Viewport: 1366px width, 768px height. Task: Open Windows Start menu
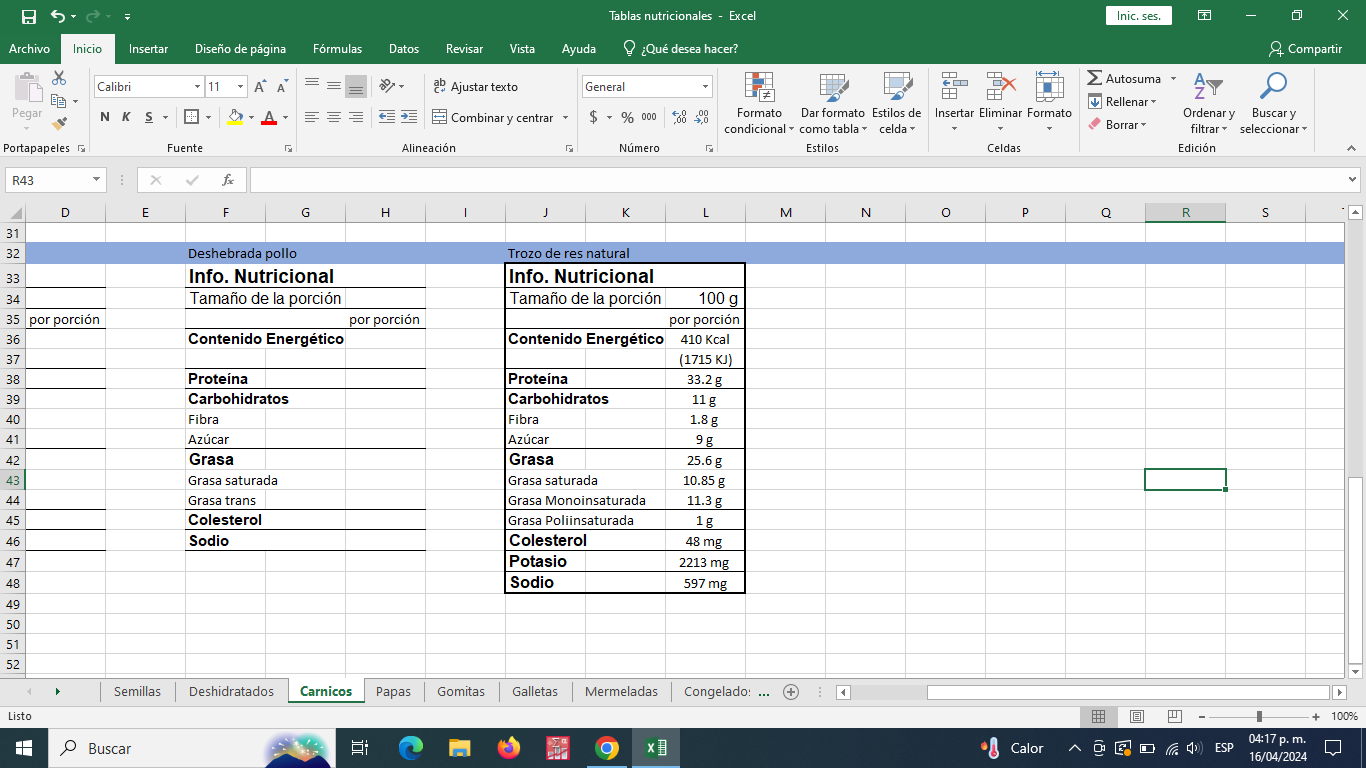(24, 747)
